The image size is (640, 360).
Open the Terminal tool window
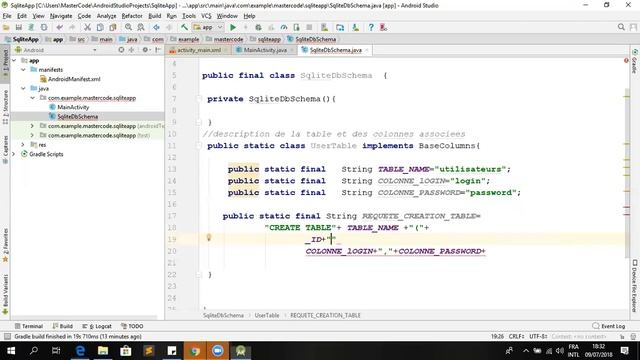click(x=29, y=326)
